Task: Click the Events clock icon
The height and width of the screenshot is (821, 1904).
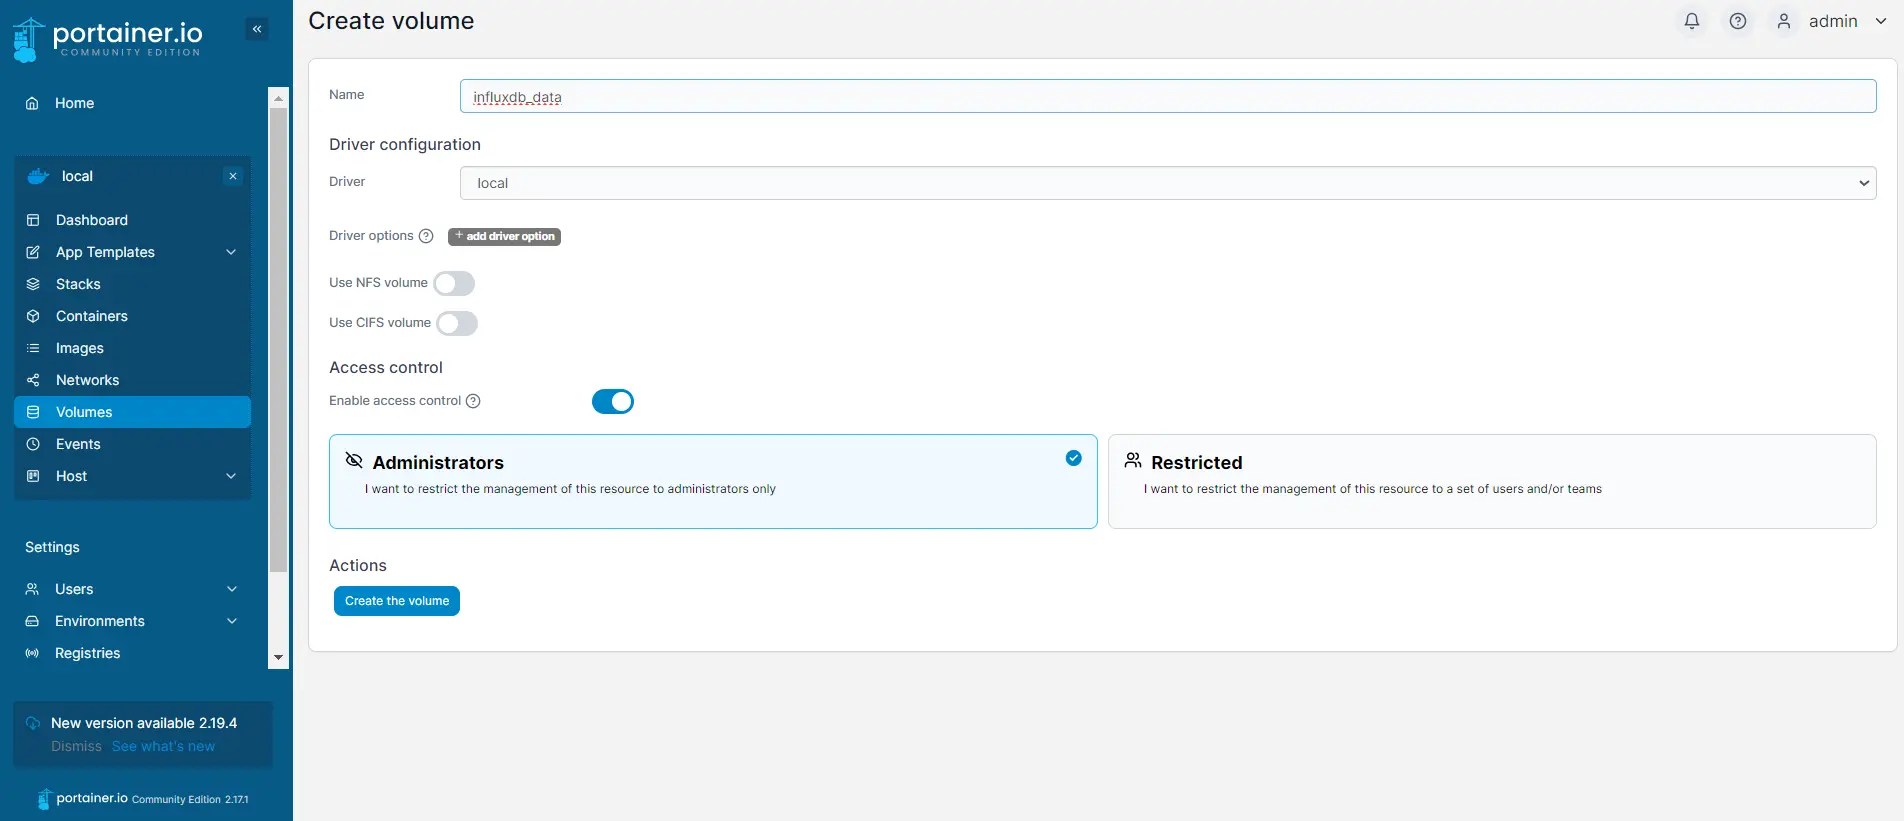Action: pos(33,444)
